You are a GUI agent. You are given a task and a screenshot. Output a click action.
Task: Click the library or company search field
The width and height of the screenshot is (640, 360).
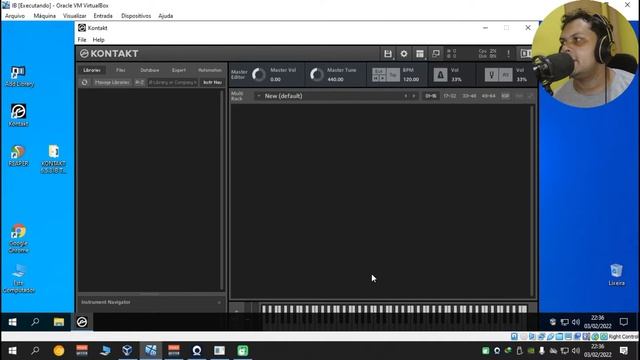173,82
